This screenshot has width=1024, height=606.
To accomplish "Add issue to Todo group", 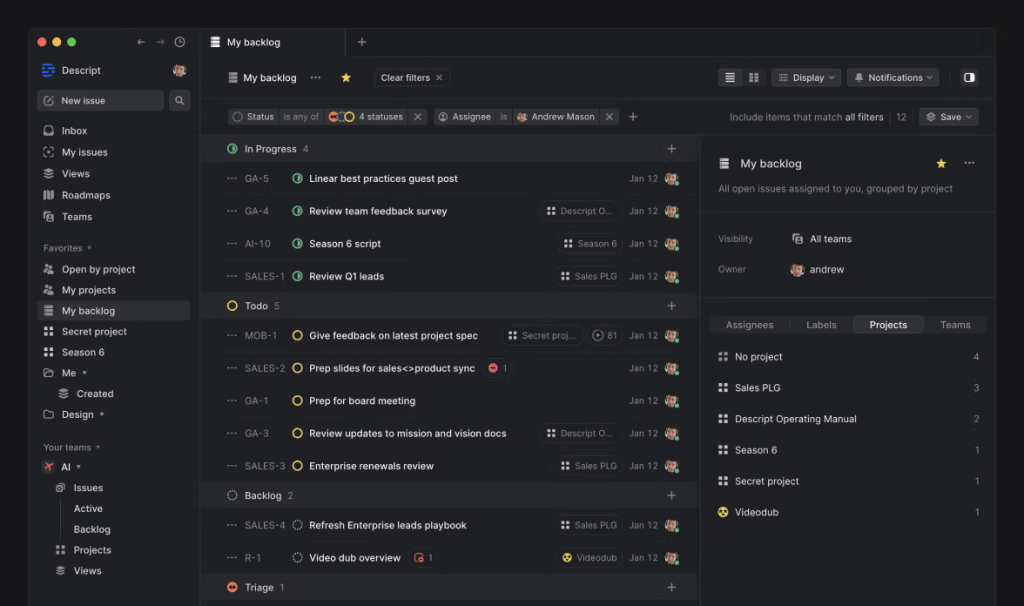I will pos(671,306).
